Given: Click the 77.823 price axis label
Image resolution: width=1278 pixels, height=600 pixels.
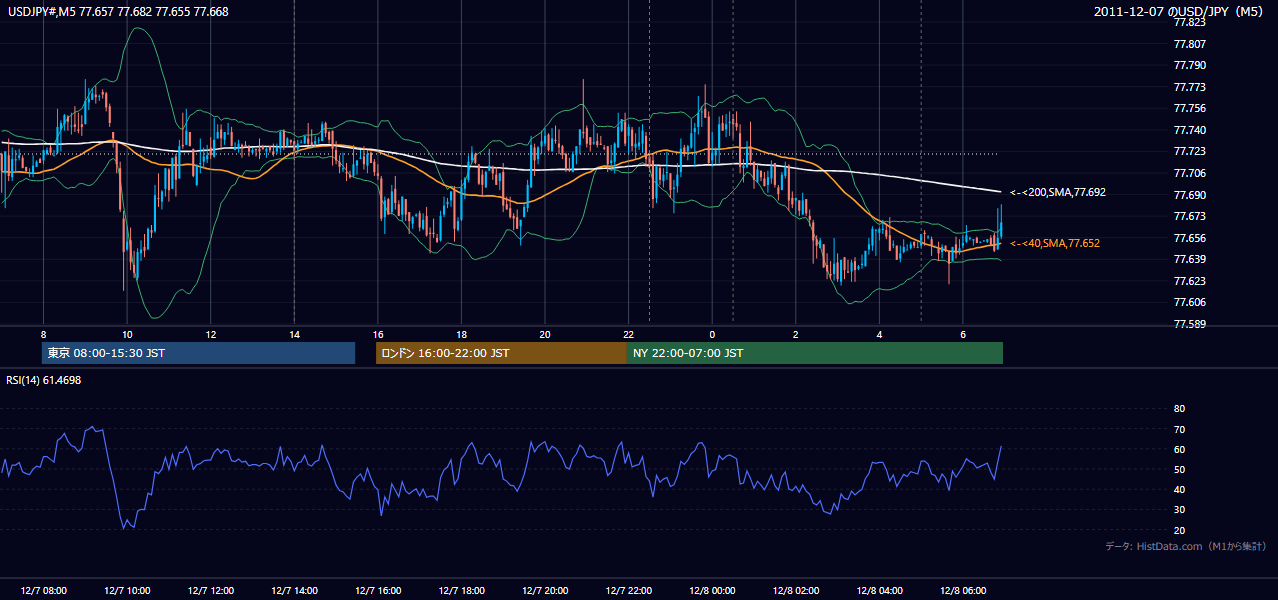Looking at the screenshot, I should (1188, 24).
